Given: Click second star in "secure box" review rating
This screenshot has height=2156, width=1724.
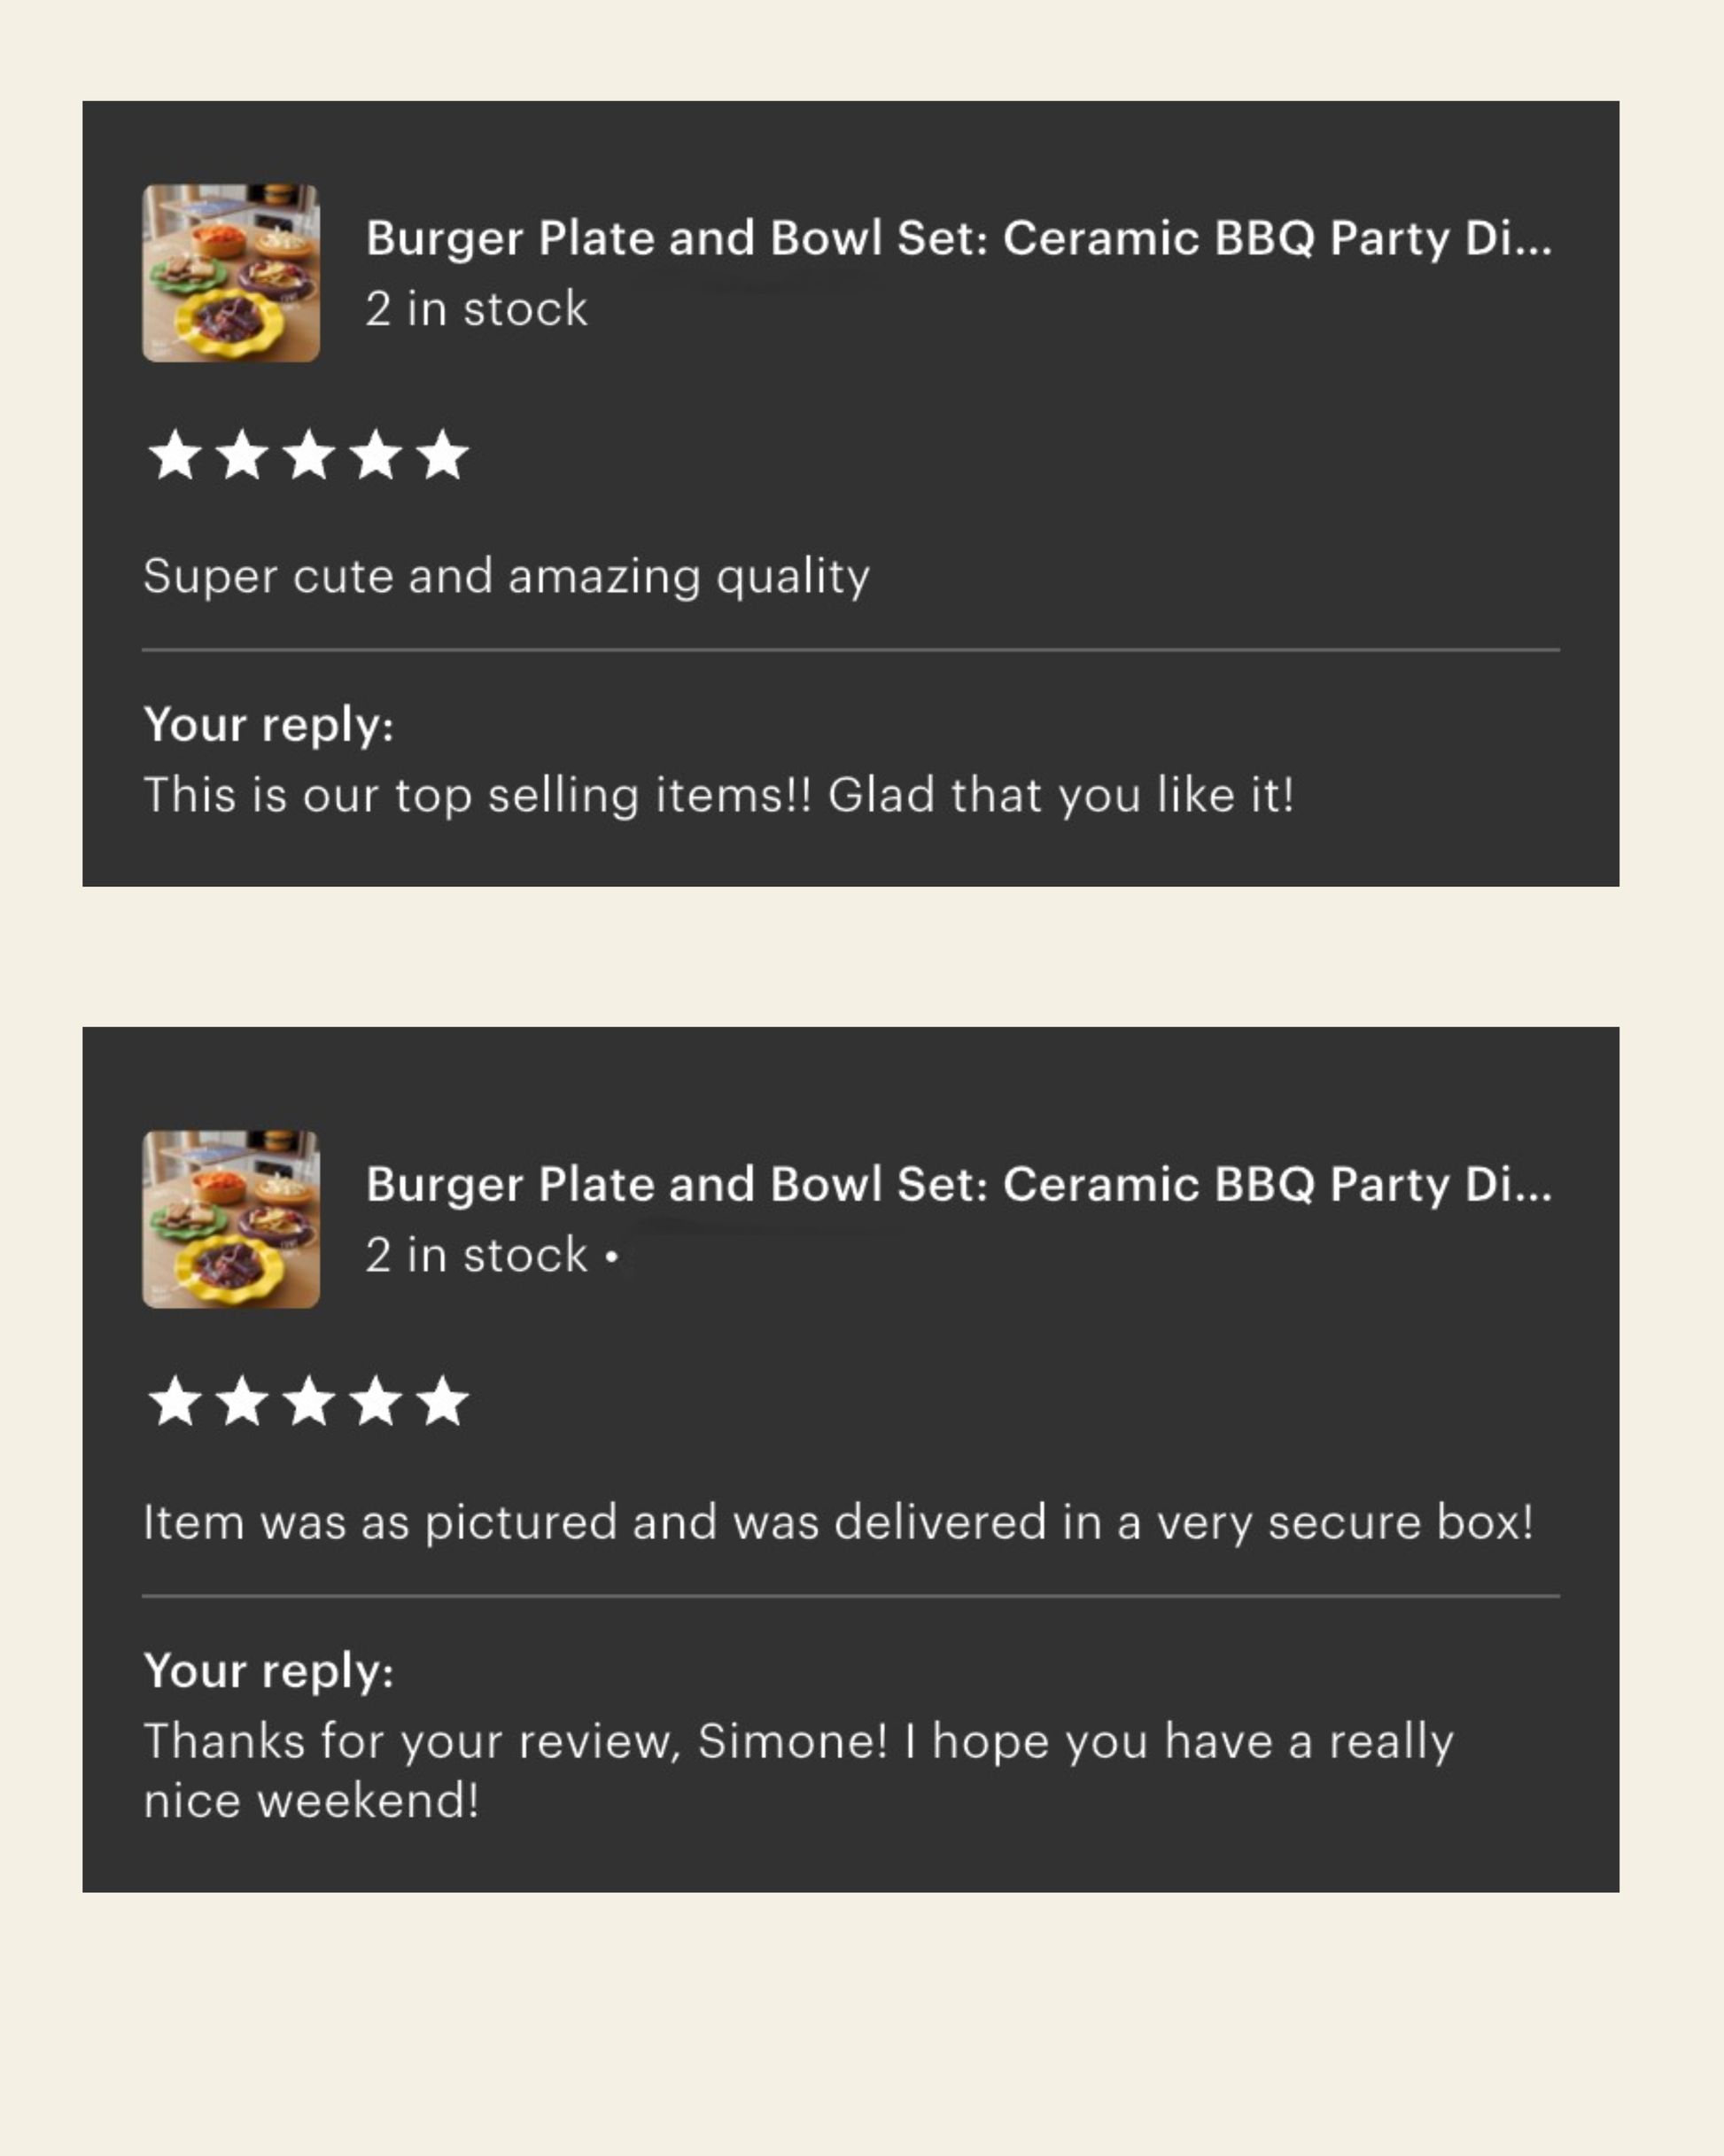Looking at the screenshot, I should 242,1400.
